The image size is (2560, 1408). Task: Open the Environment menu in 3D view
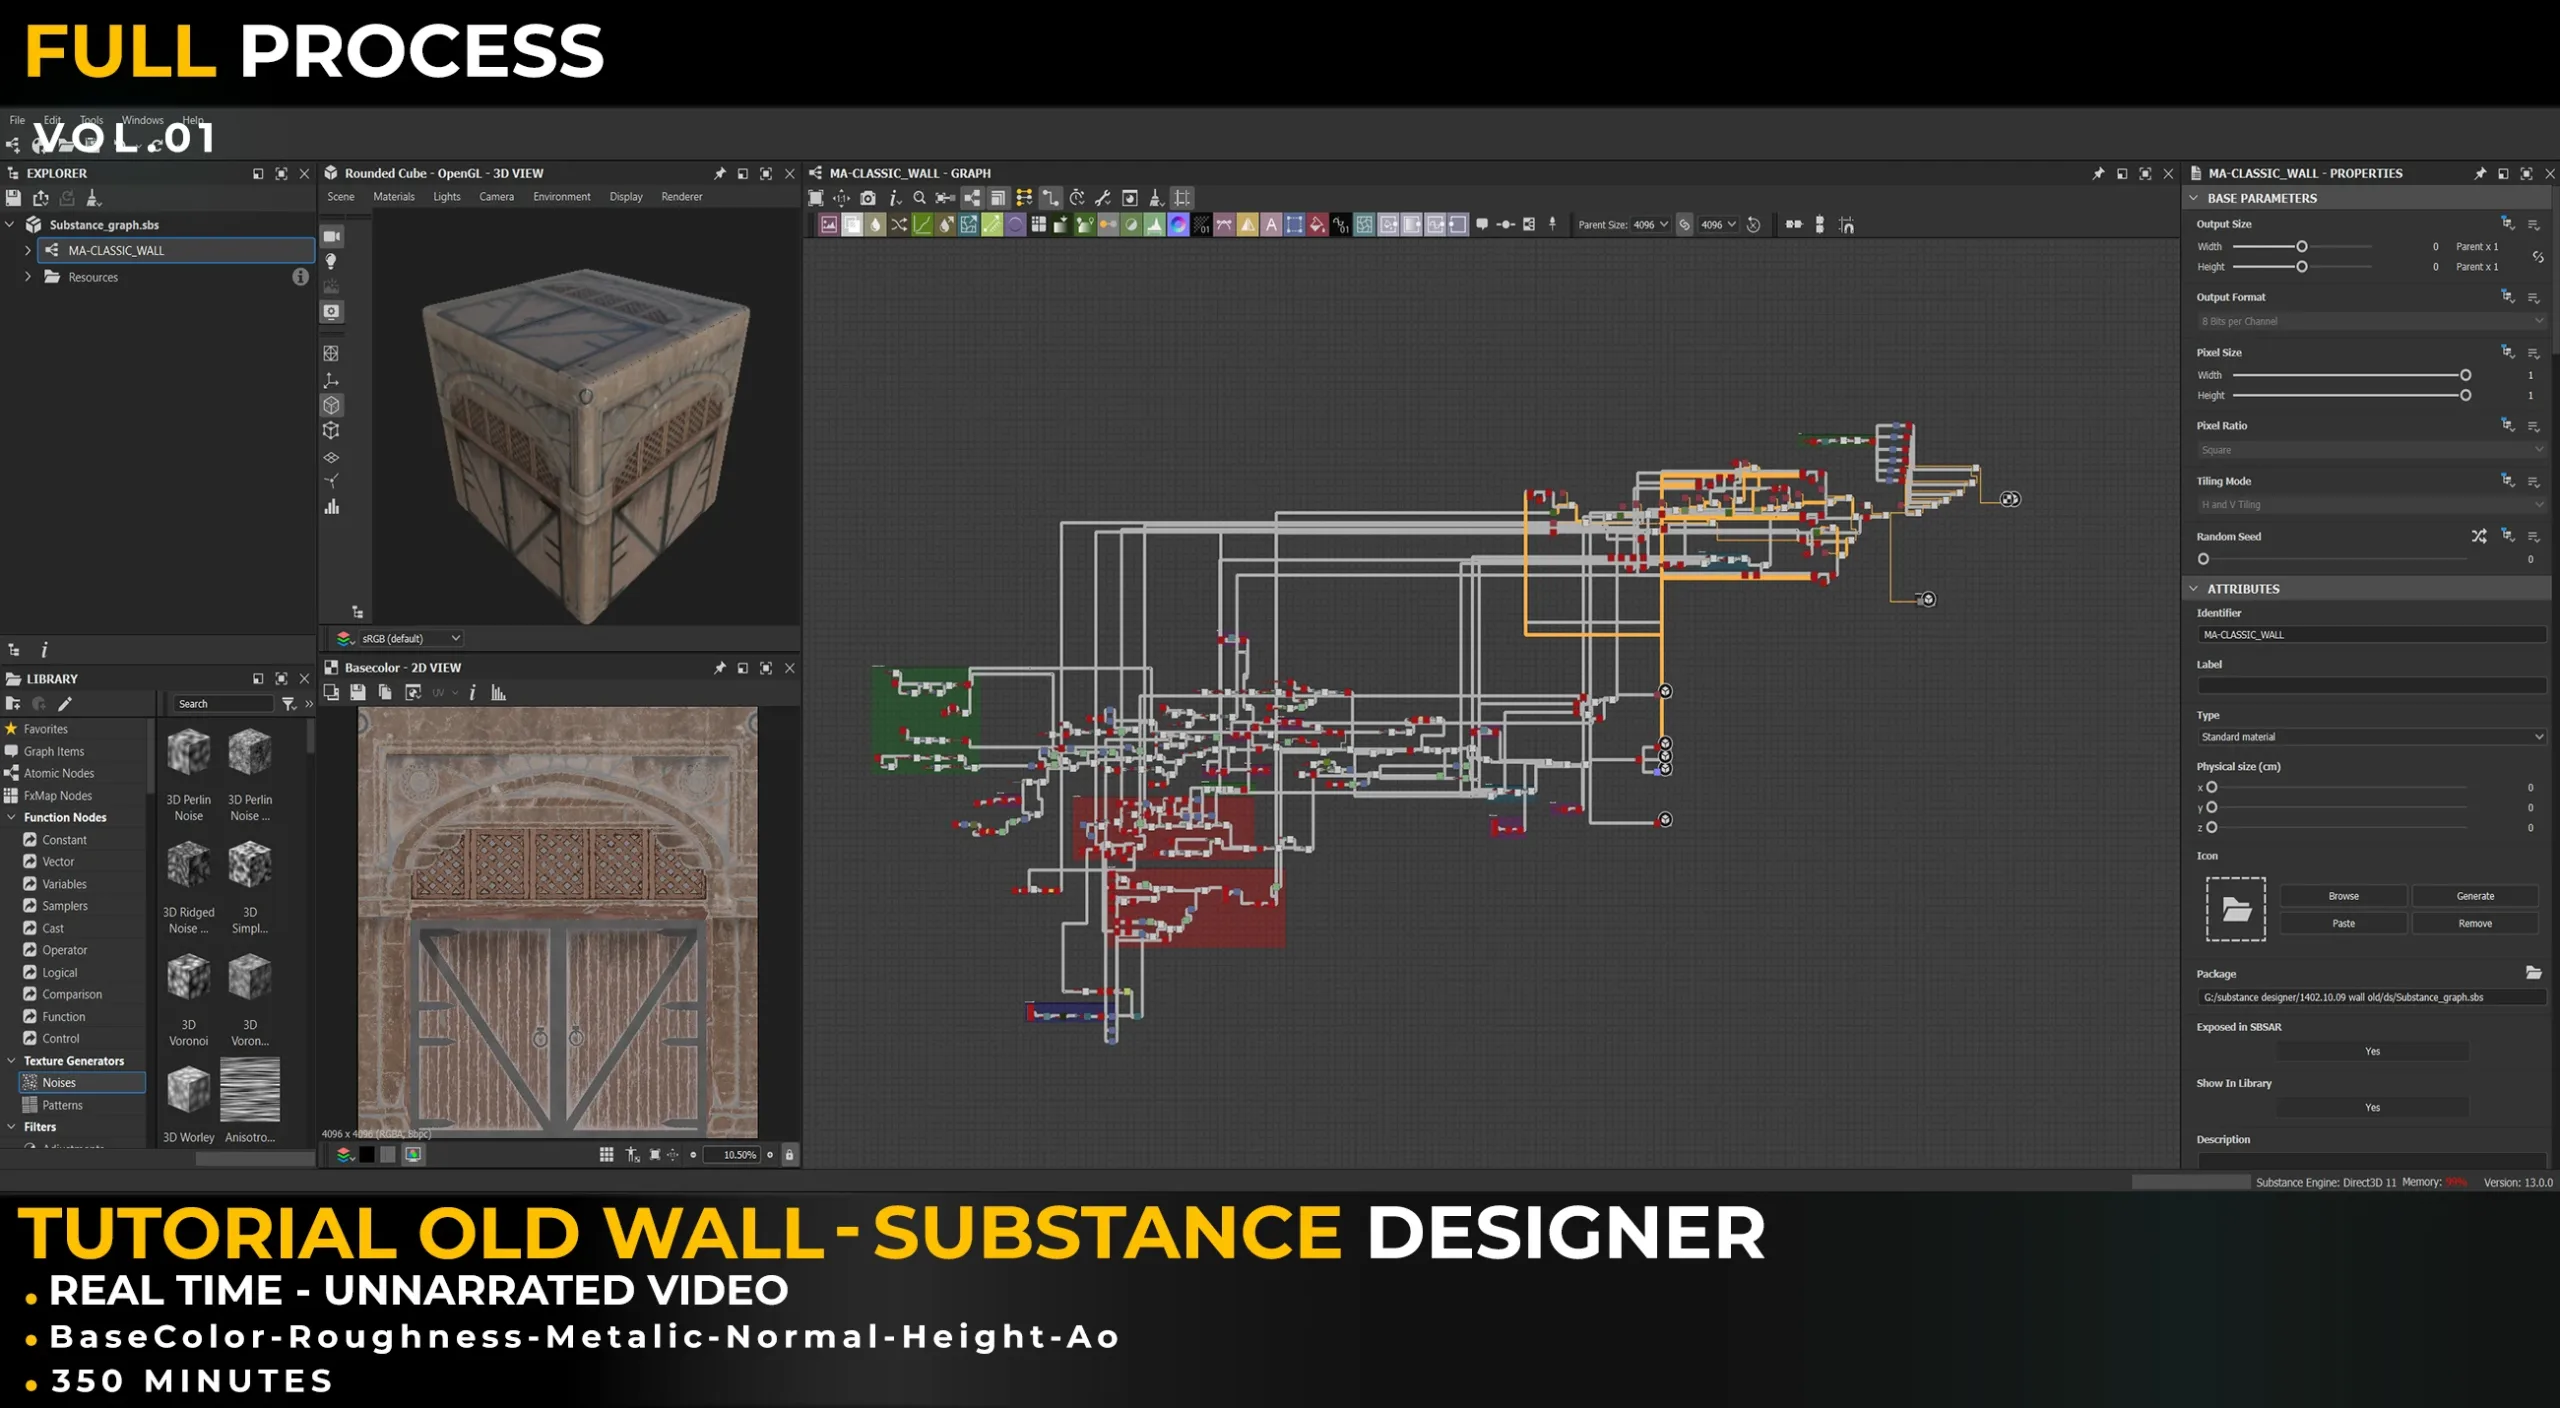(x=561, y=197)
